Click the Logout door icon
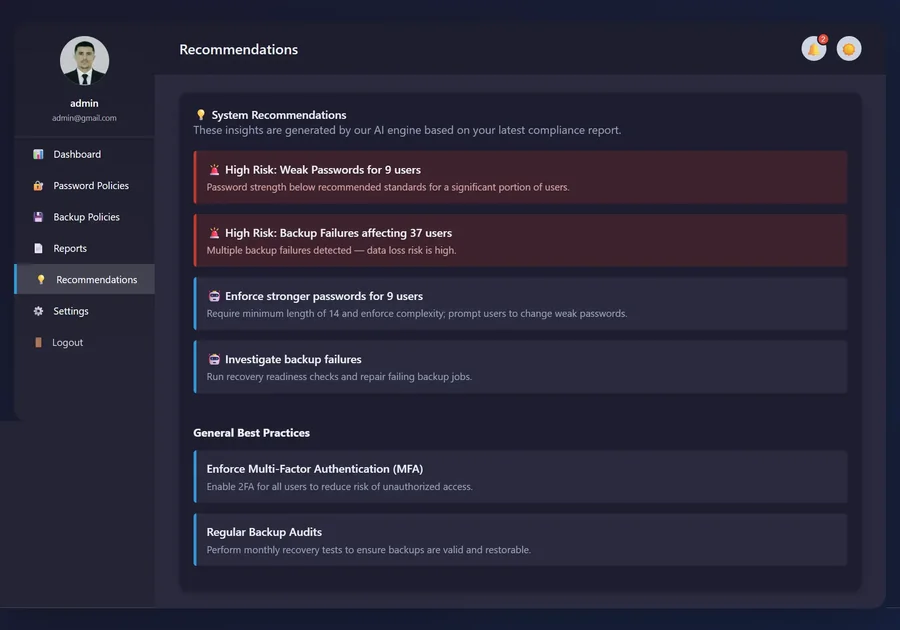 pos(38,343)
